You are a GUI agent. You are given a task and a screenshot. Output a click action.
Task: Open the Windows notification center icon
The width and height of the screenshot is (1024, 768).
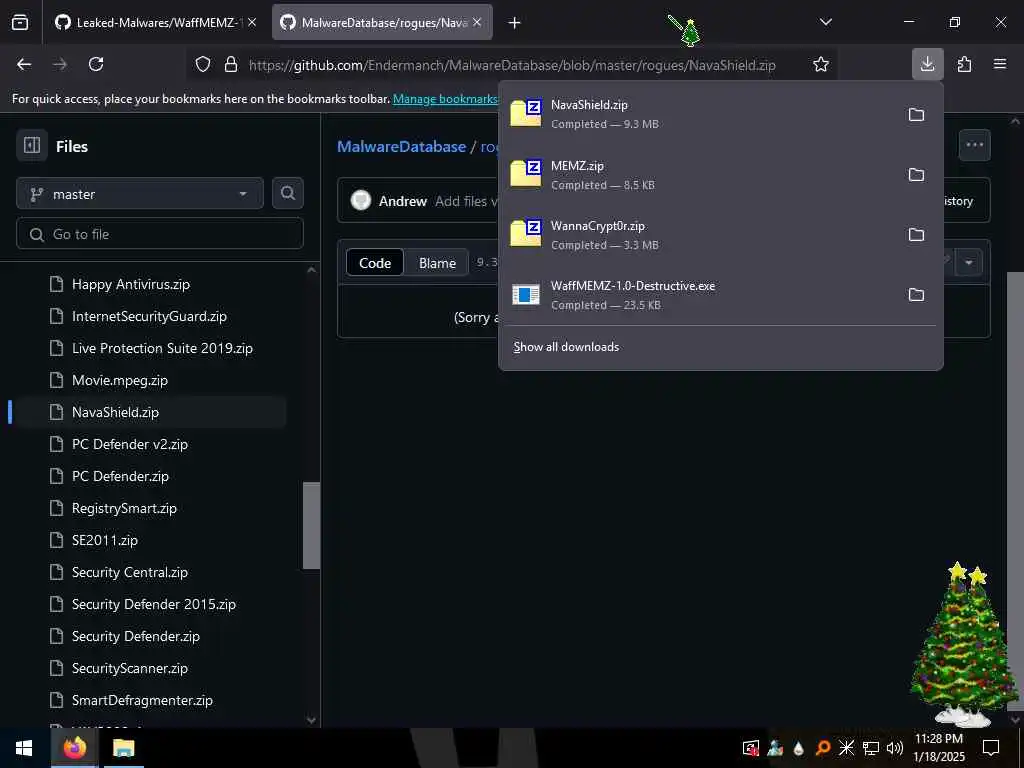[x=991, y=748]
